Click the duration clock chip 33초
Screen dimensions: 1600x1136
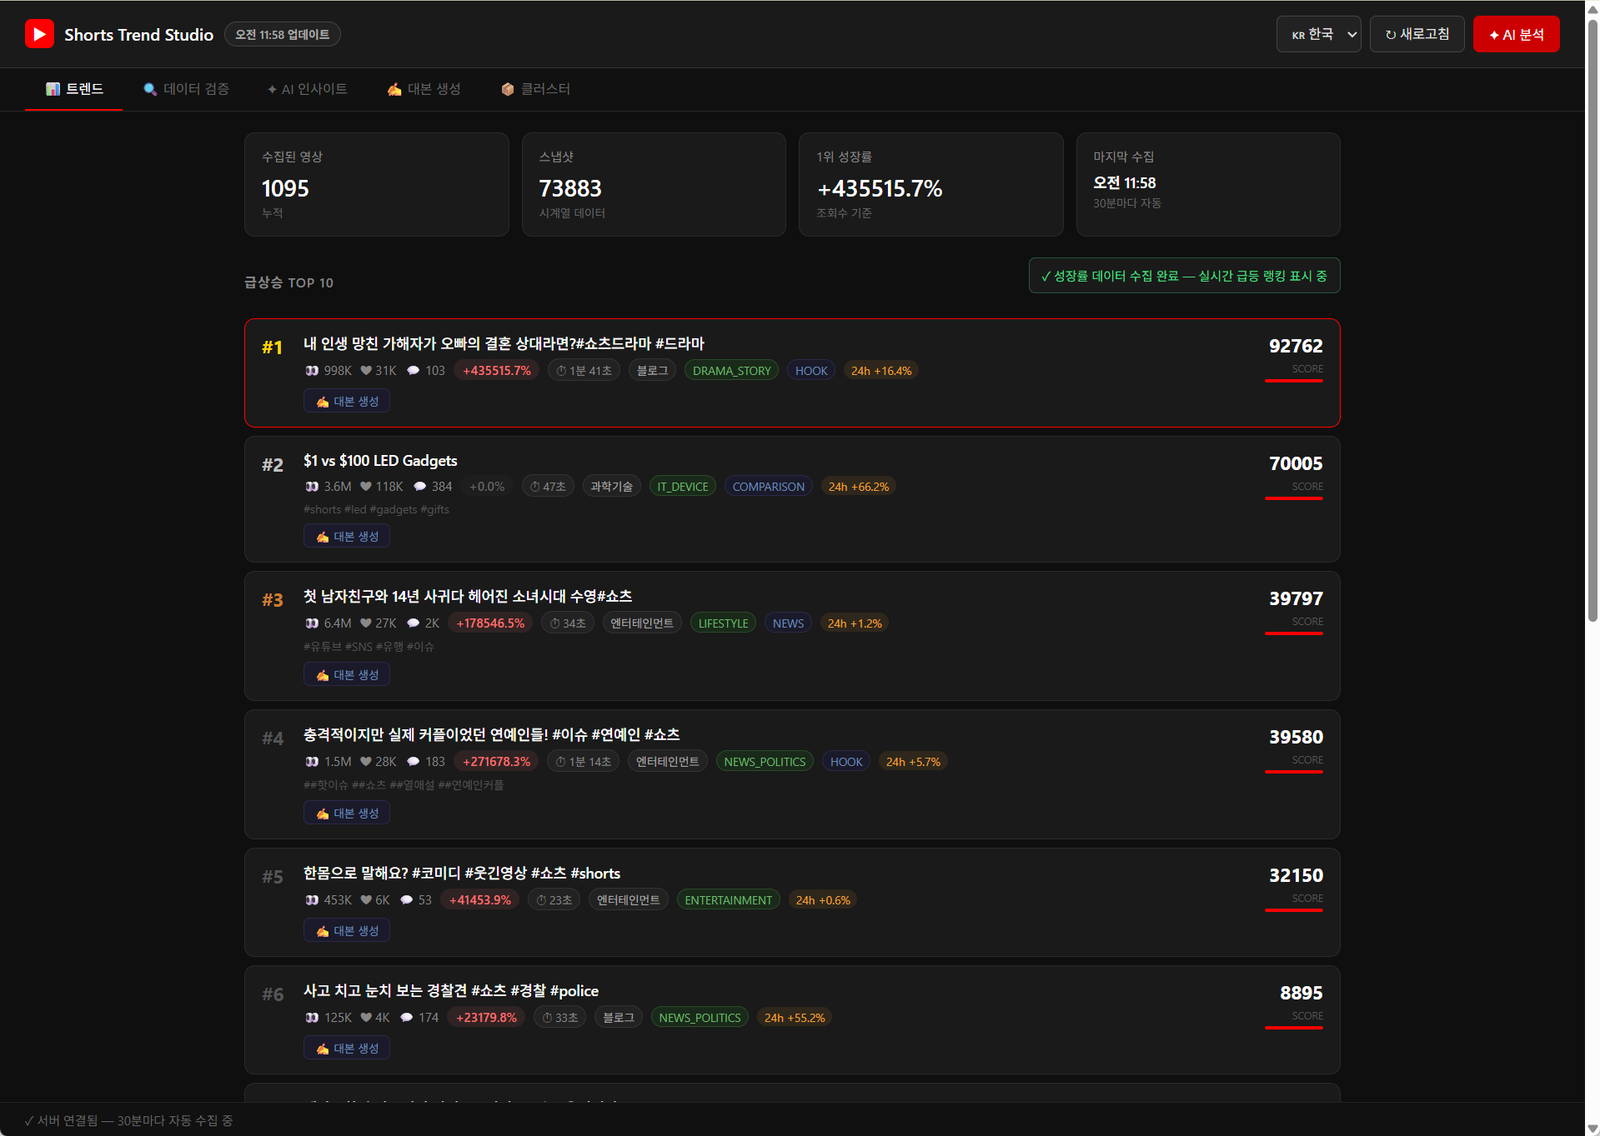(560, 1018)
